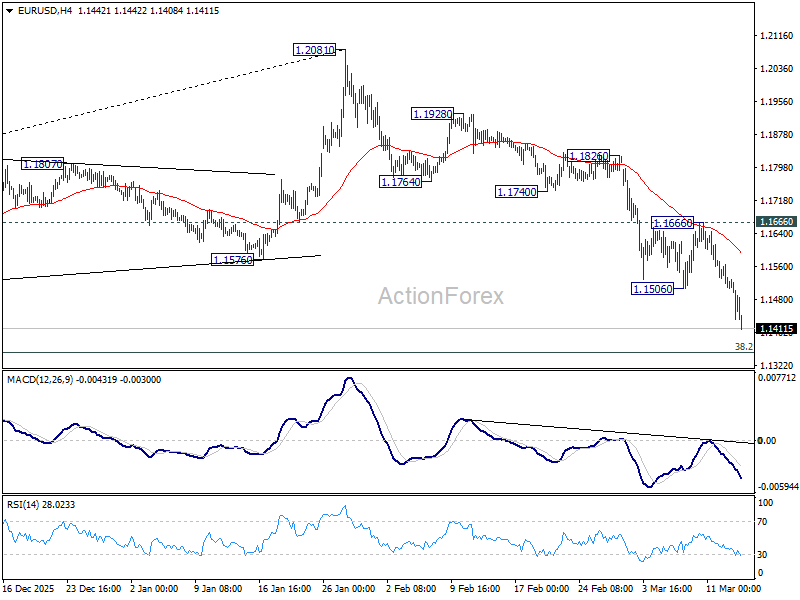The width and height of the screenshot is (800, 600).
Task: Click the 1.17640 price tag
Action: 398,182
